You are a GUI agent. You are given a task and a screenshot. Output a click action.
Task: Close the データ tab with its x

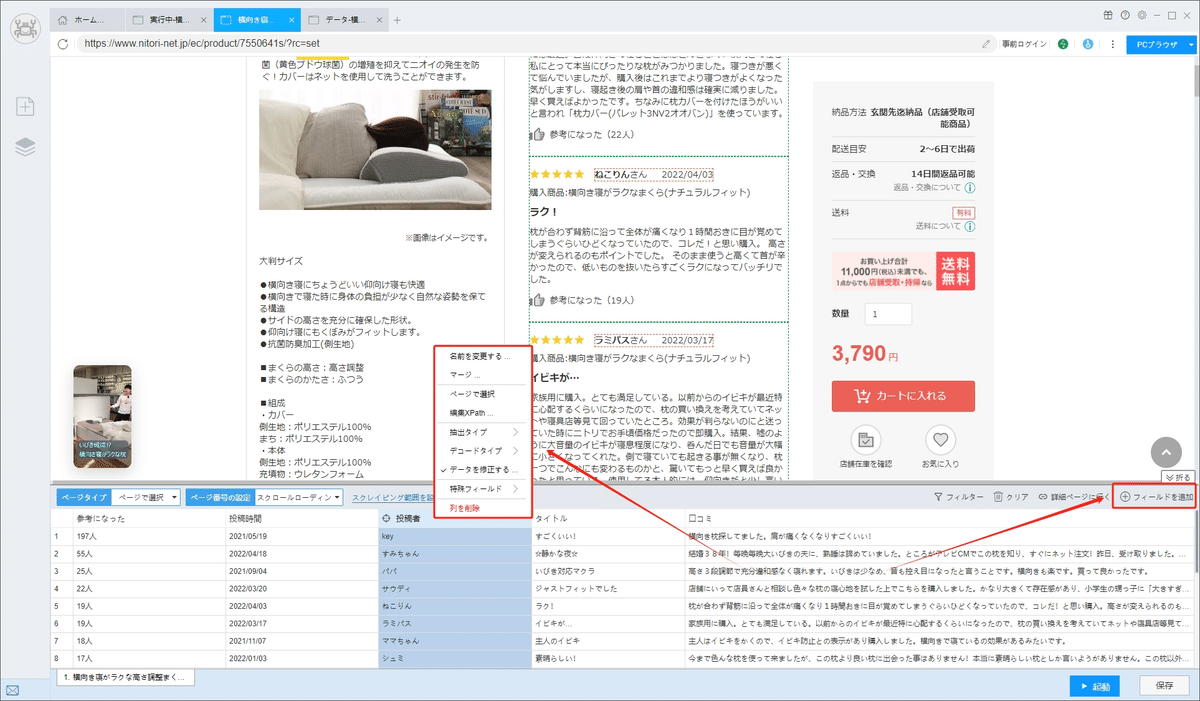pos(378,20)
